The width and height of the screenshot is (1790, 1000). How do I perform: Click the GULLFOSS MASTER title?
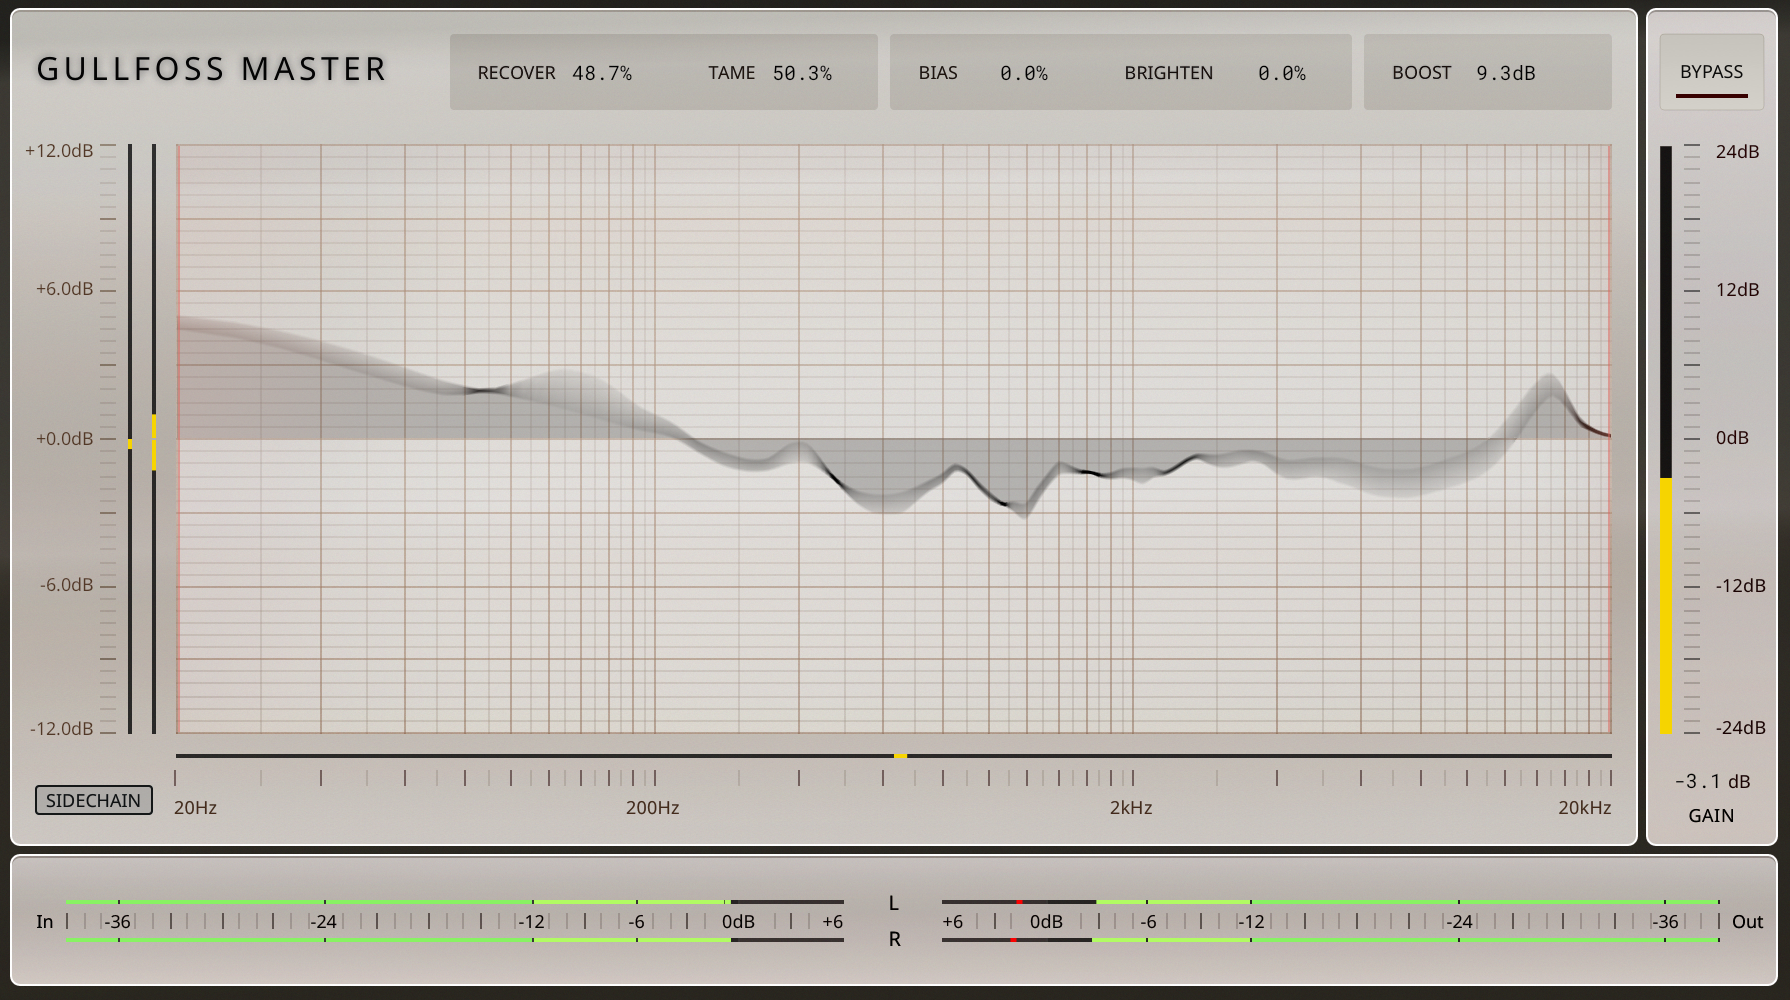[211, 69]
